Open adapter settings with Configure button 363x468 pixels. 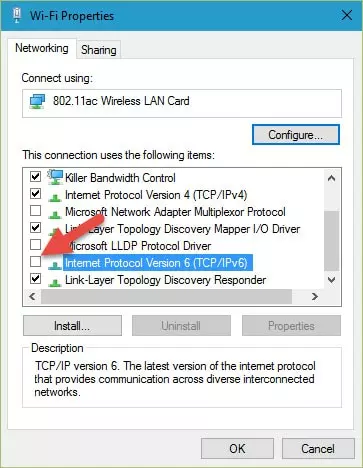click(296, 135)
